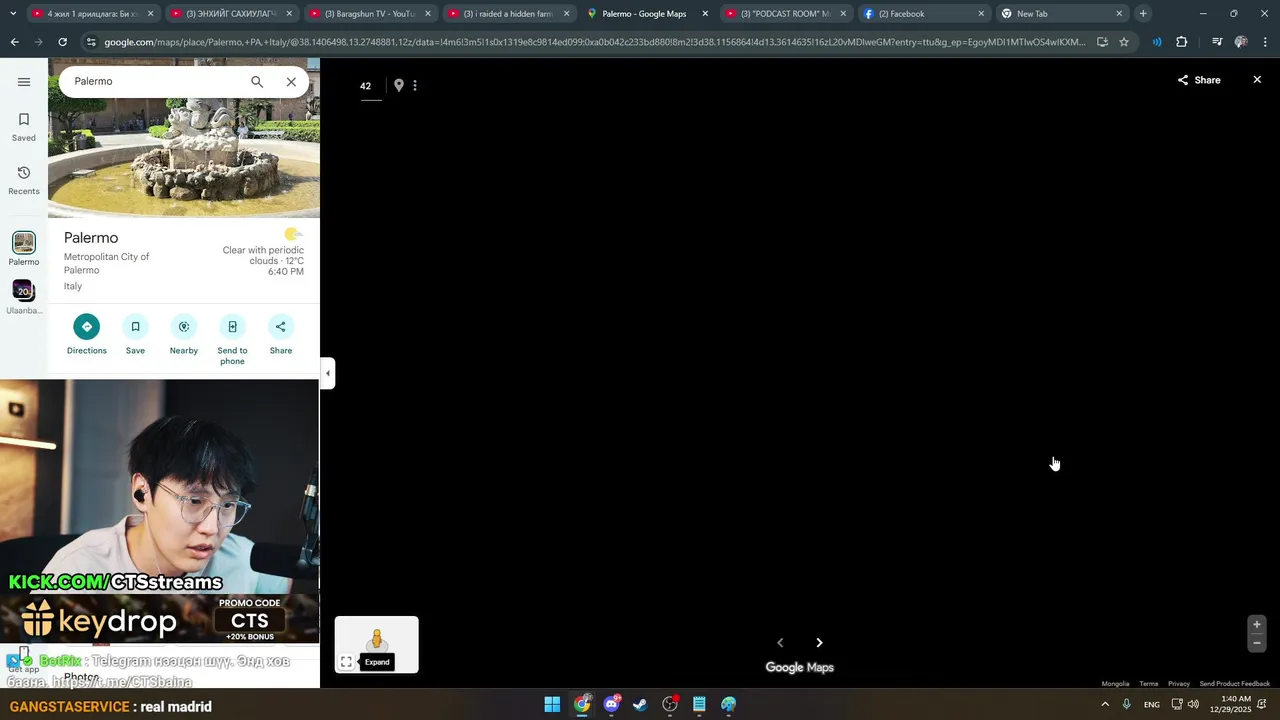The height and width of the screenshot is (720, 1280).
Task: Close the Facebook tab
Action: pyautogui.click(x=981, y=14)
